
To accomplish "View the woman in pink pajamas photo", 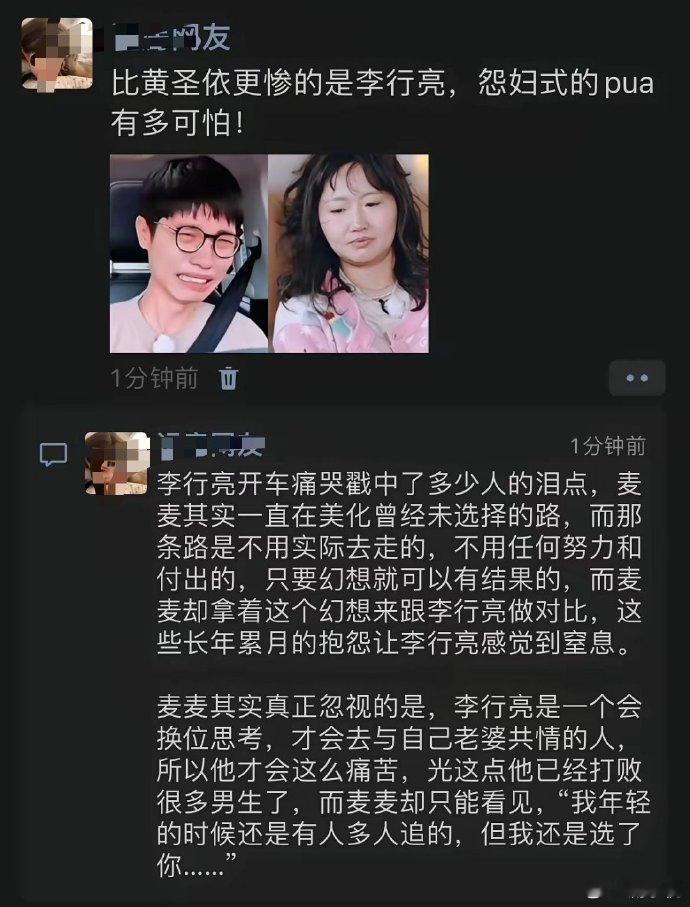I will 349,253.
